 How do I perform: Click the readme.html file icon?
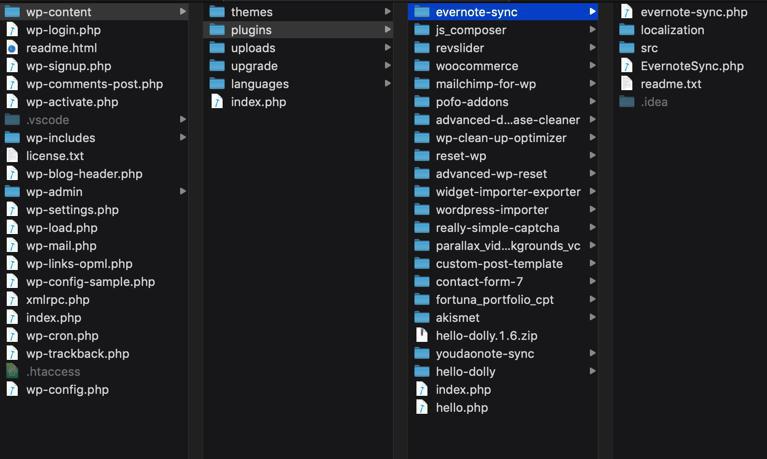(12, 48)
